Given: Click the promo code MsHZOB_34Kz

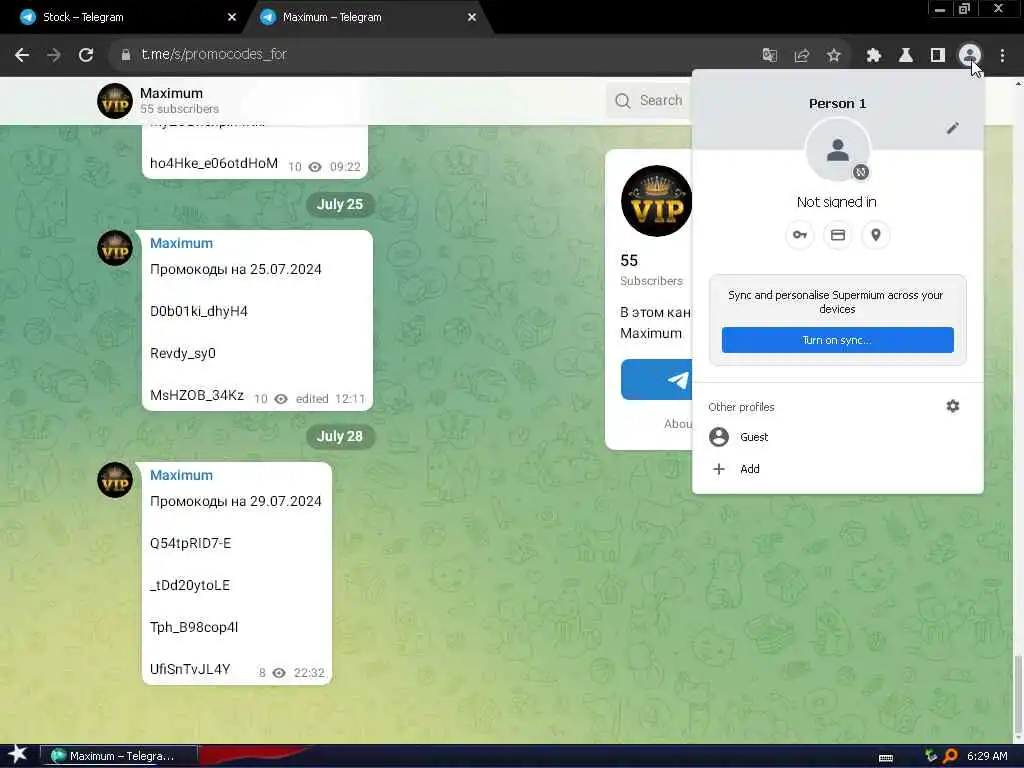Looking at the screenshot, I should click(x=197, y=395).
